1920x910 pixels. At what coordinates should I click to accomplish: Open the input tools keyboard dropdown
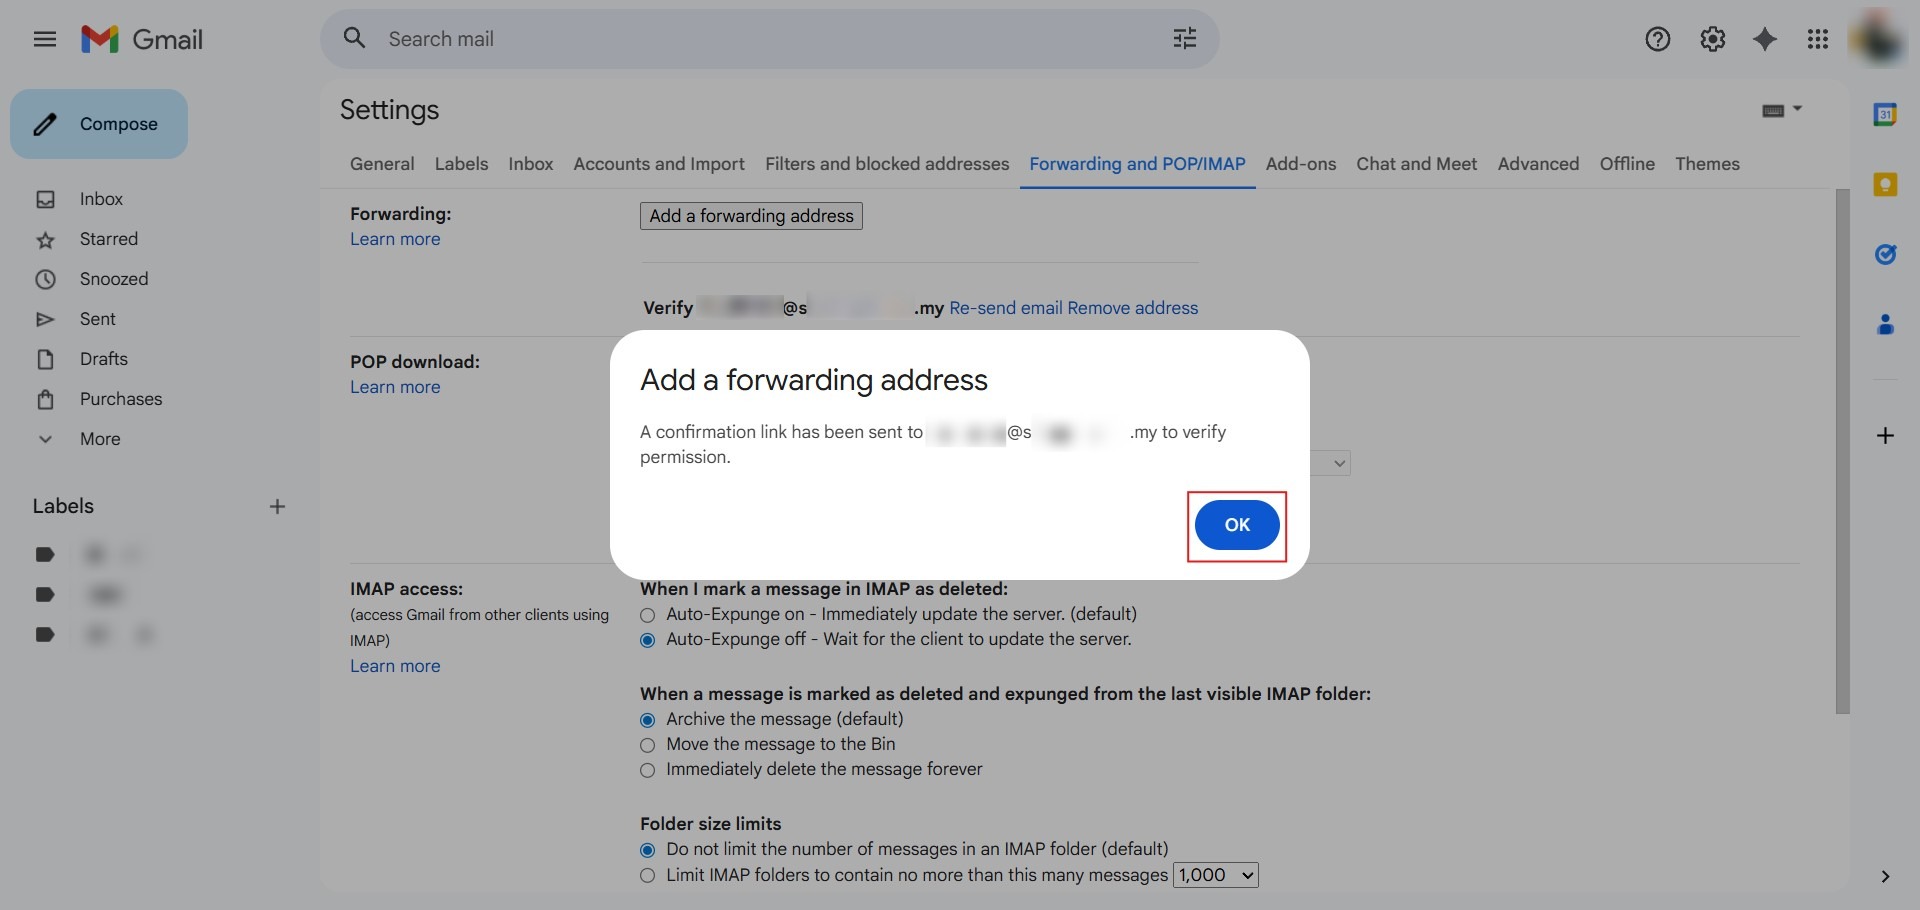click(1781, 110)
